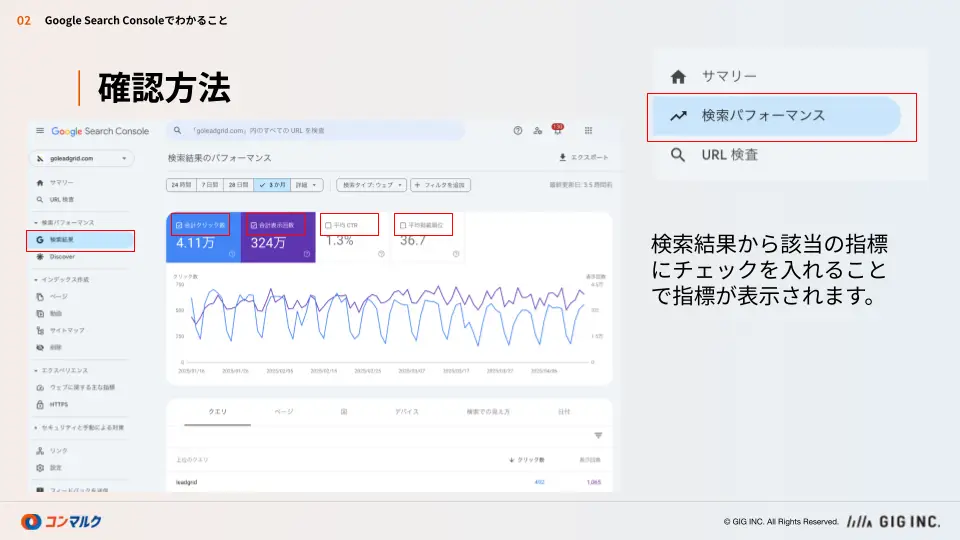Check the 平均 CTR checkbox

(328, 225)
